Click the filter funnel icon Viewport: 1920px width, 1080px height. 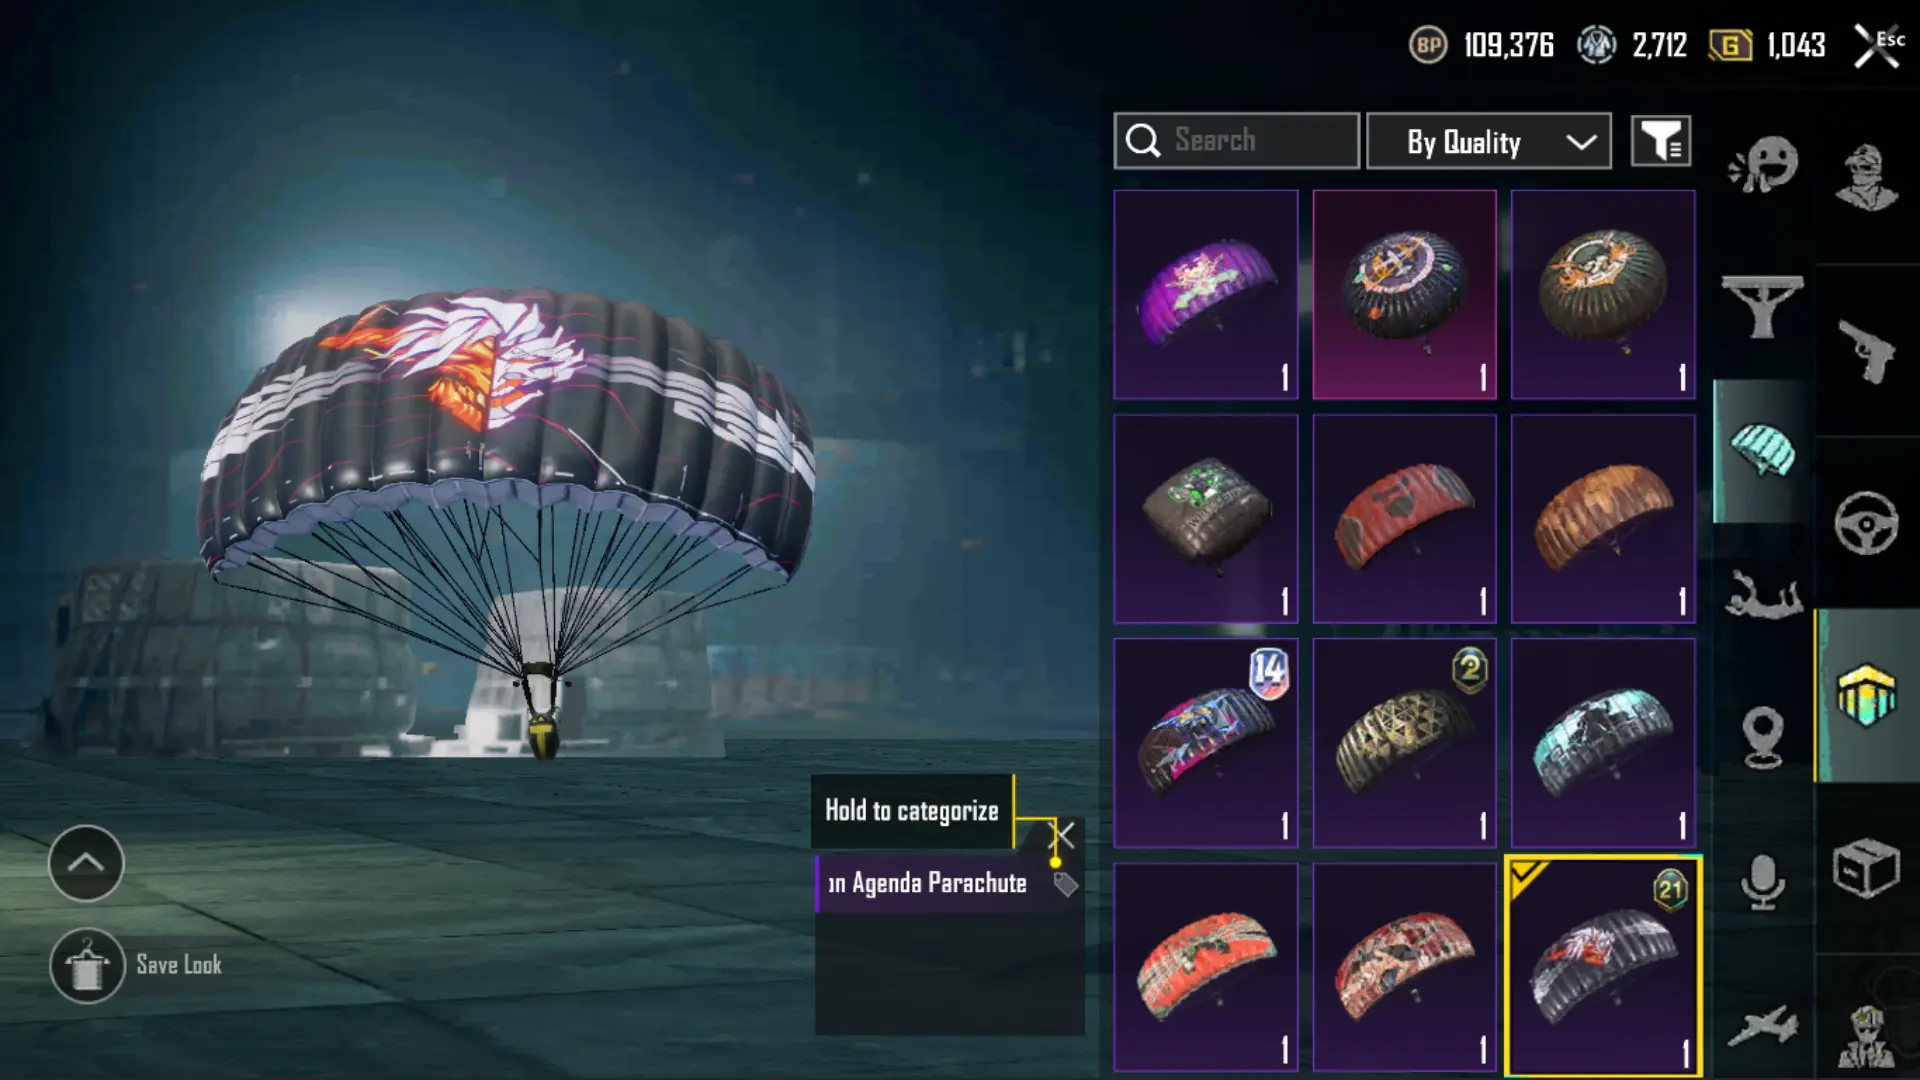(1661, 141)
